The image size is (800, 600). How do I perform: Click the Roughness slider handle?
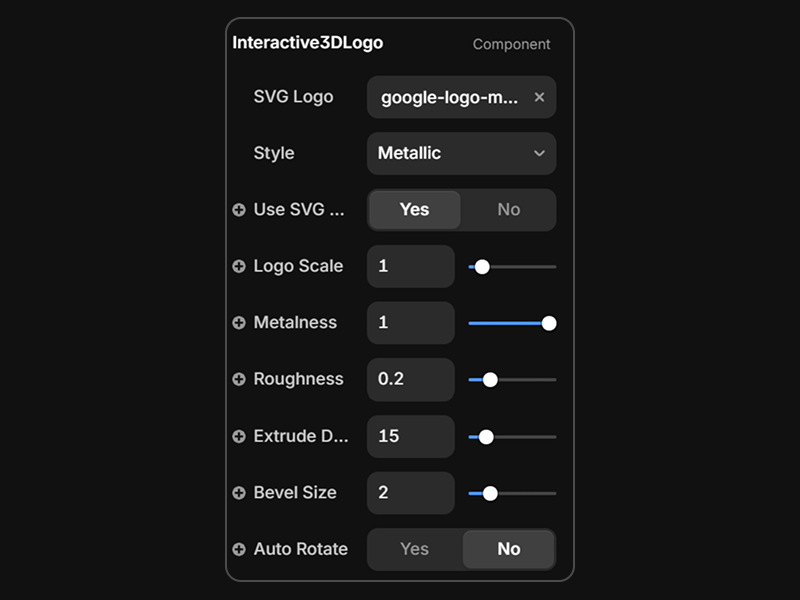[x=490, y=380]
